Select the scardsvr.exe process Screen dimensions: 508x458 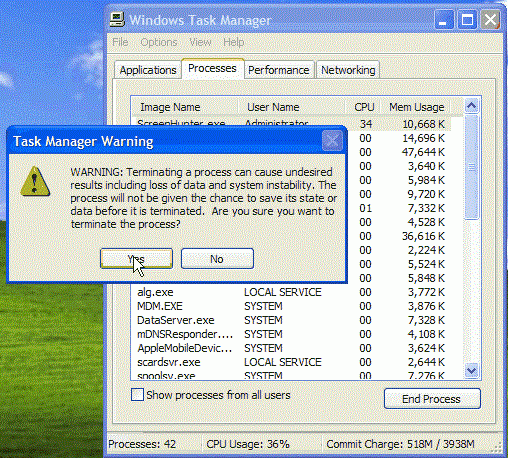pos(292,362)
